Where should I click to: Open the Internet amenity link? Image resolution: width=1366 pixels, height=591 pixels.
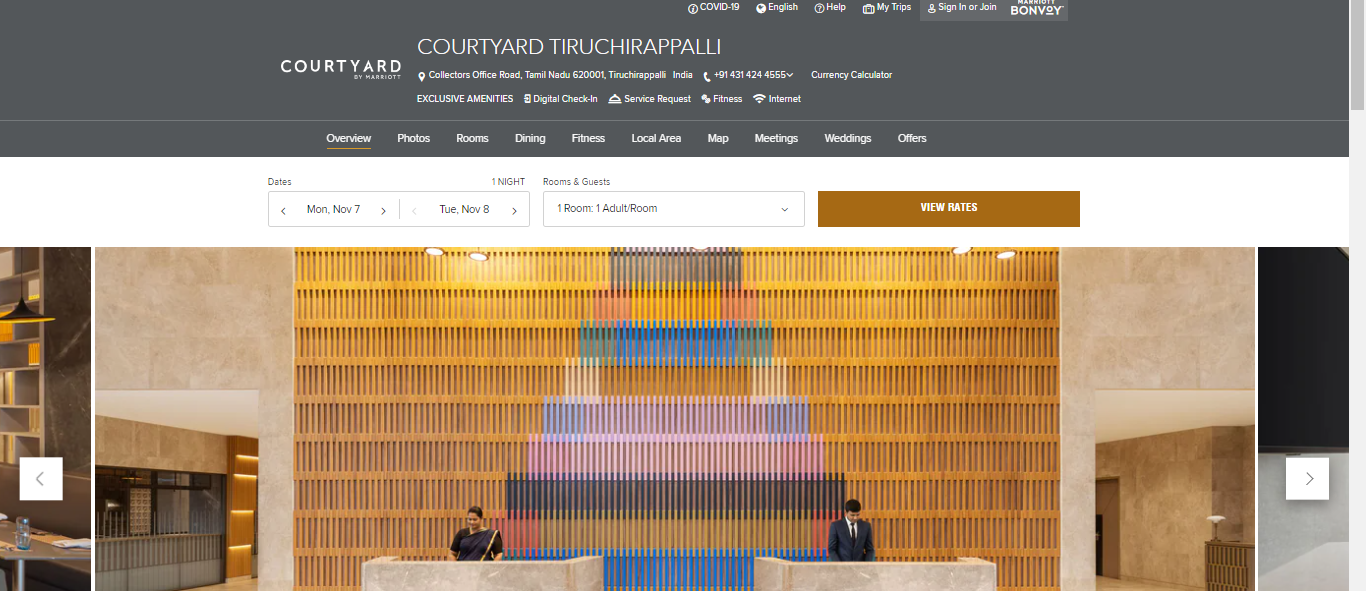(785, 99)
